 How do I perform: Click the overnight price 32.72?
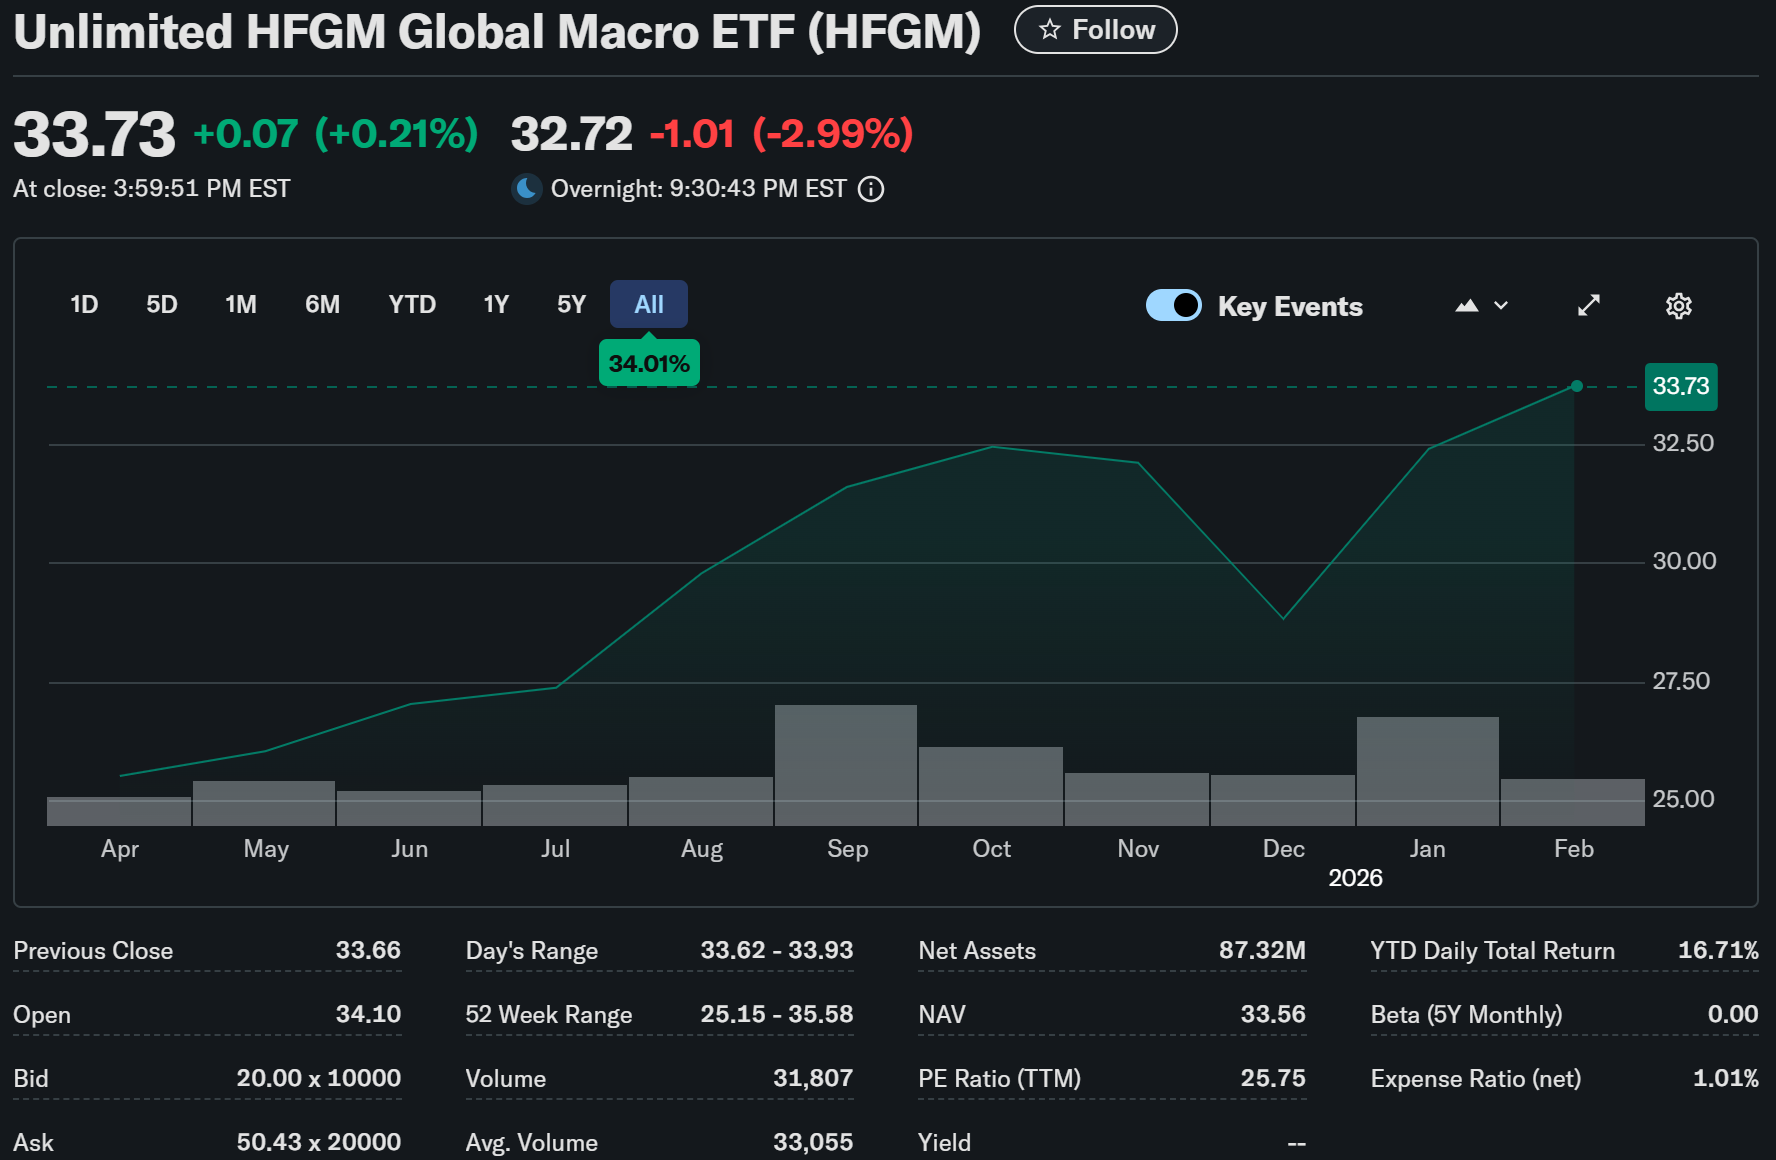click(572, 134)
